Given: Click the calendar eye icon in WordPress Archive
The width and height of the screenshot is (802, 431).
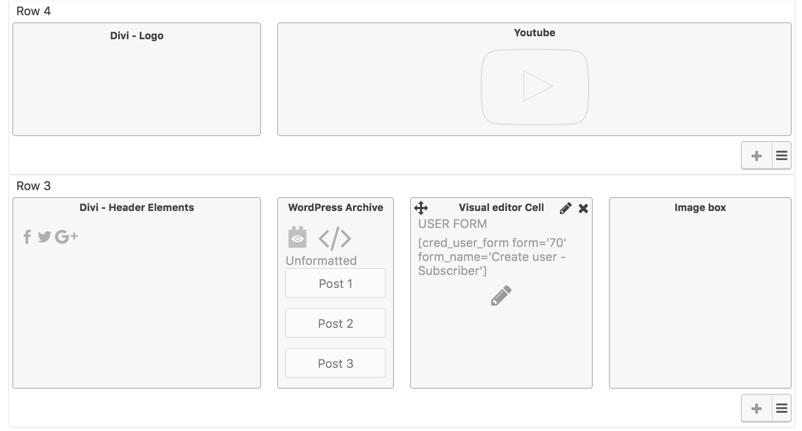Looking at the screenshot, I should 297,238.
